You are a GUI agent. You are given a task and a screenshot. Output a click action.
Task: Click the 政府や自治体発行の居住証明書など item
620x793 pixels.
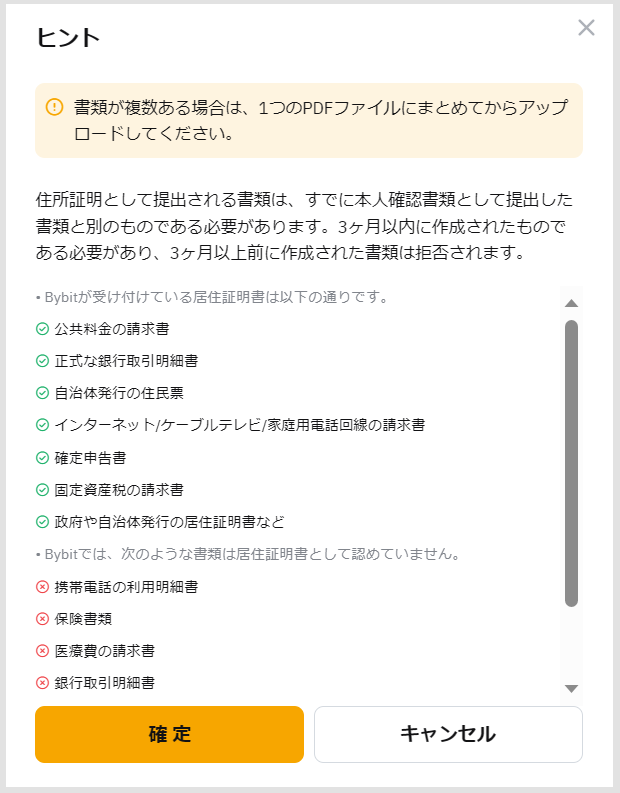point(169,522)
